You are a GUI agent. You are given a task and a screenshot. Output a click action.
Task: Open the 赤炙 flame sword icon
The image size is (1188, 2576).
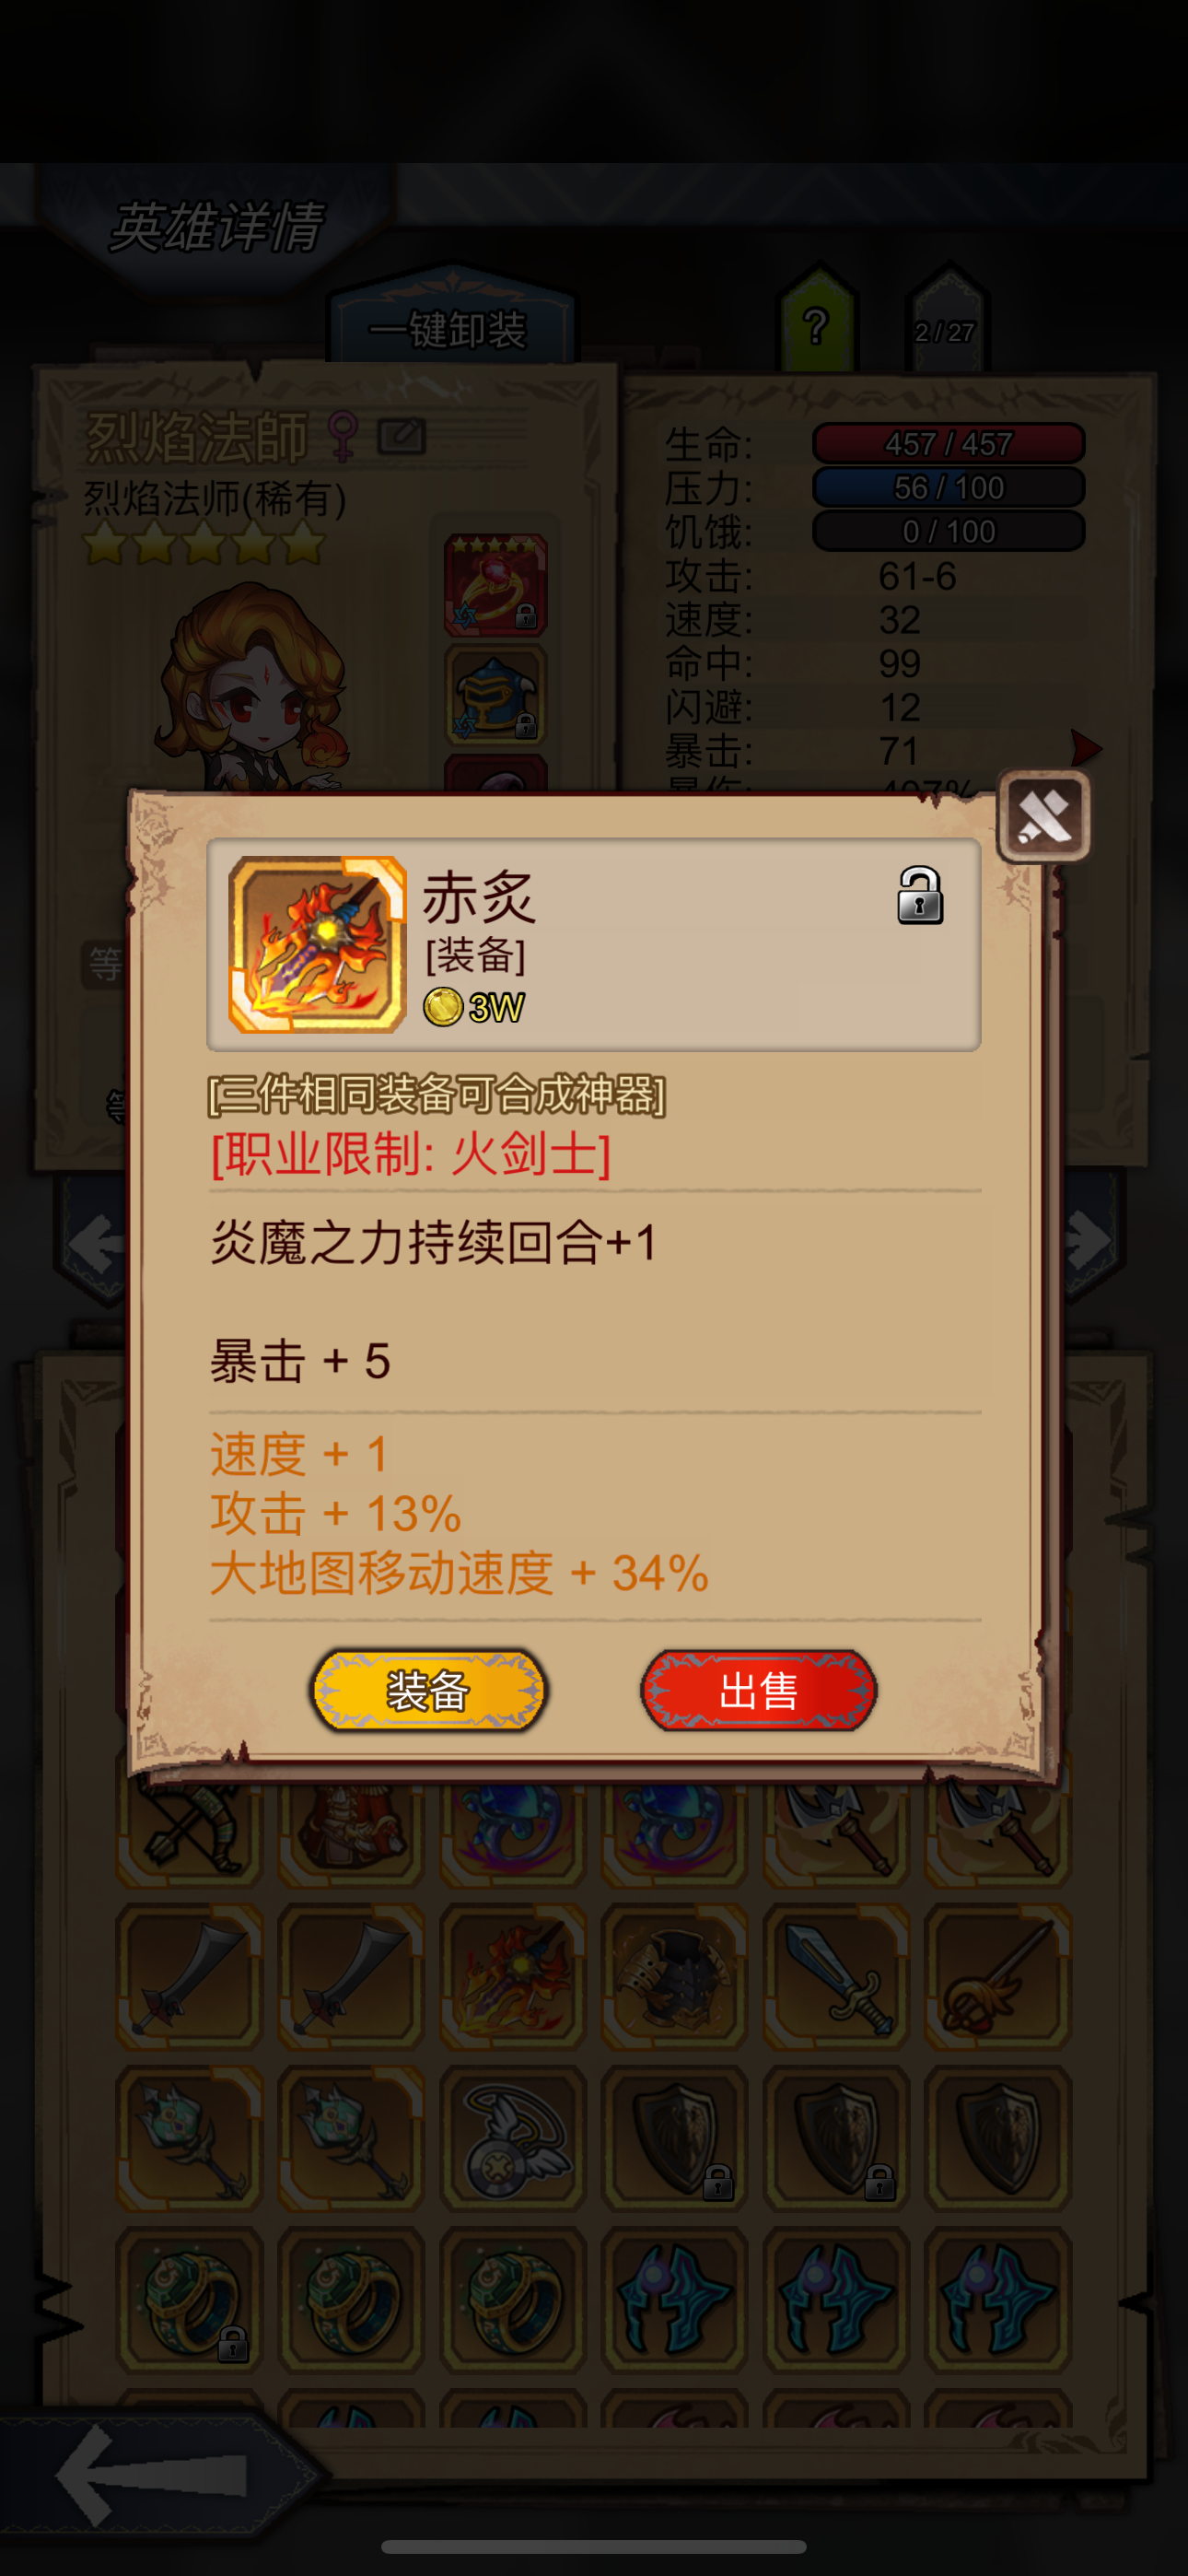click(x=317, y=944)
